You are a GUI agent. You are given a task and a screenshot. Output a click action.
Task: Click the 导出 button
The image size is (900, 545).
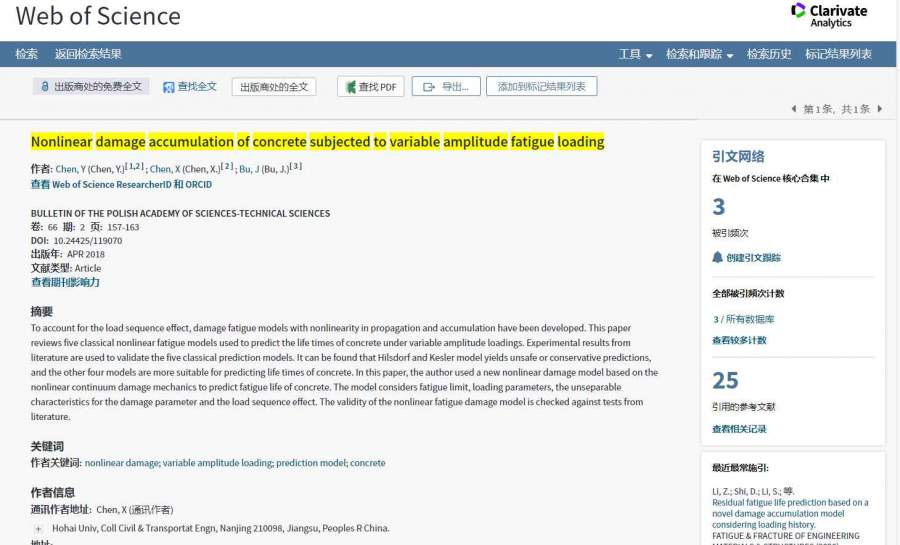coord(446,87)
